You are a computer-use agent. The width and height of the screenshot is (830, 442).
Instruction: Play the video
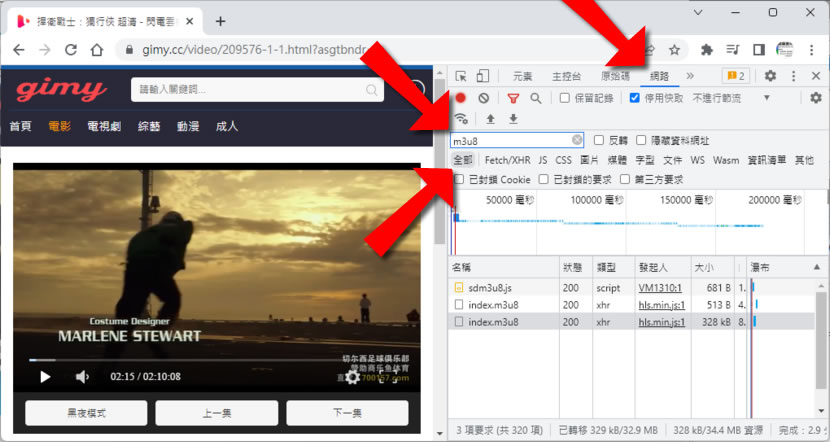(x=45, y=376)
